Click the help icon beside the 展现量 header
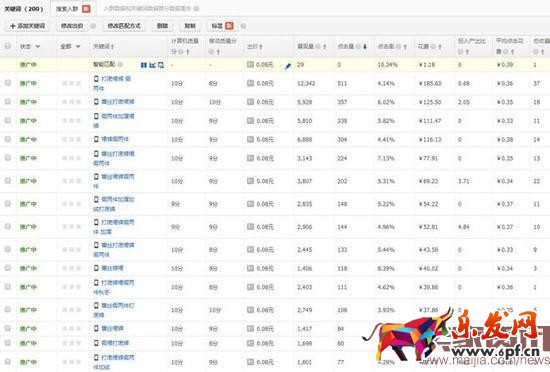 318,47
